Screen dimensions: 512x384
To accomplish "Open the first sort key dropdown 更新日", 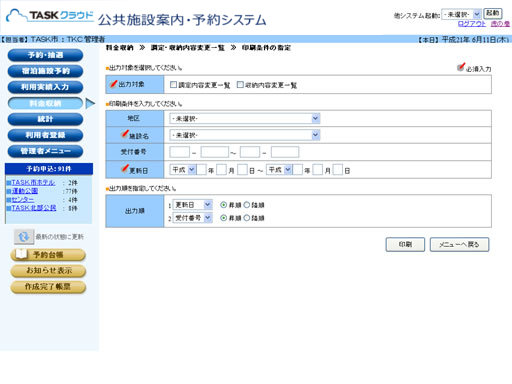I will pos(192,205).
